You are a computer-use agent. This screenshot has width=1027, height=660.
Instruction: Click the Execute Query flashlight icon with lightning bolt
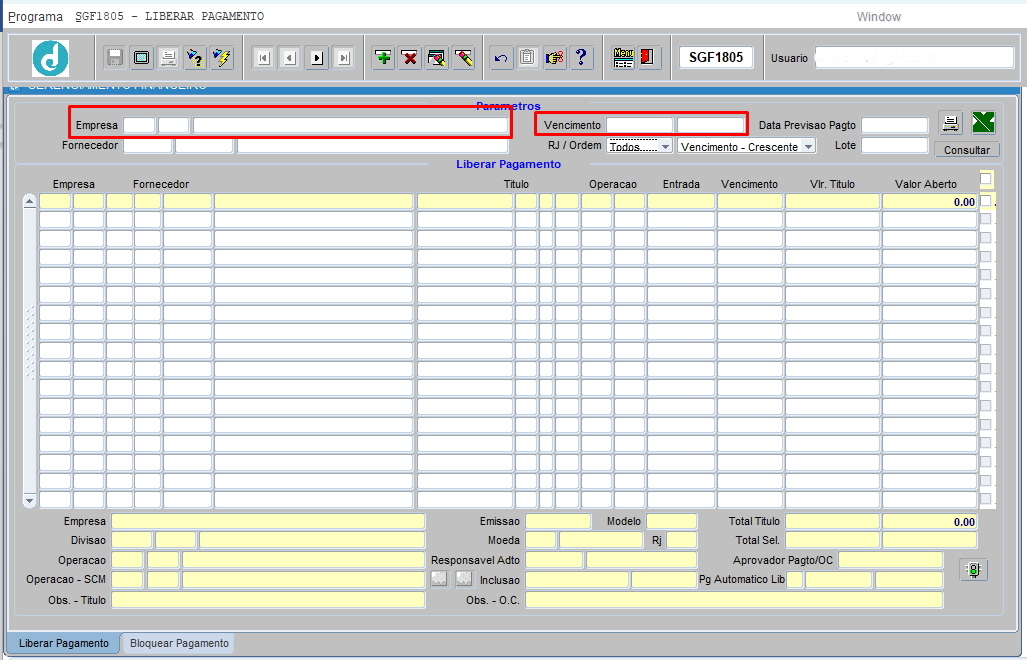coord(221,58)
